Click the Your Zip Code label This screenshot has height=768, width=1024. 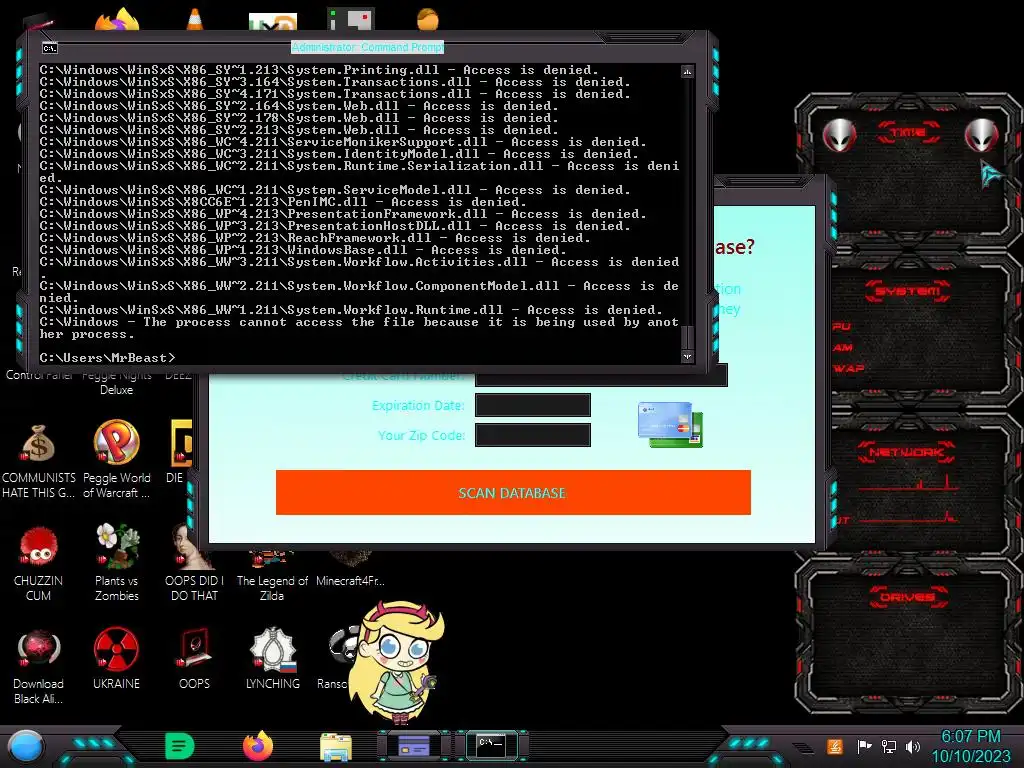click(x=421, y=436)
